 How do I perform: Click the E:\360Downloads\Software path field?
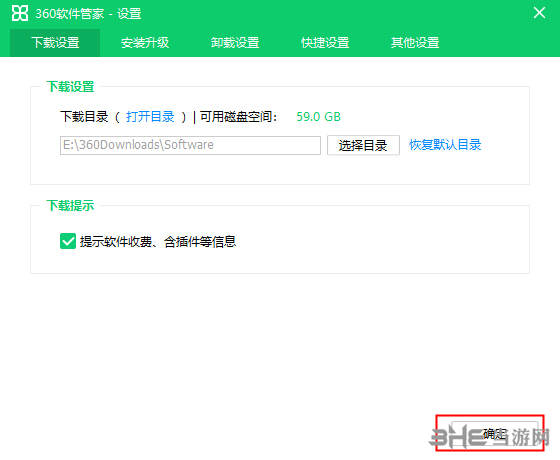(190, 145)
